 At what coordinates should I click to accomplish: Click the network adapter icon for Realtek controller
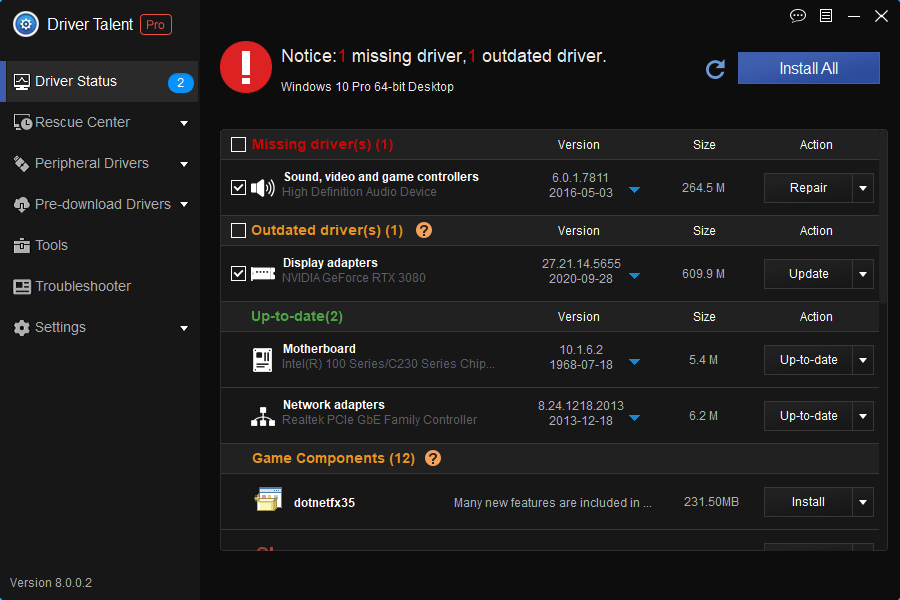263,417
